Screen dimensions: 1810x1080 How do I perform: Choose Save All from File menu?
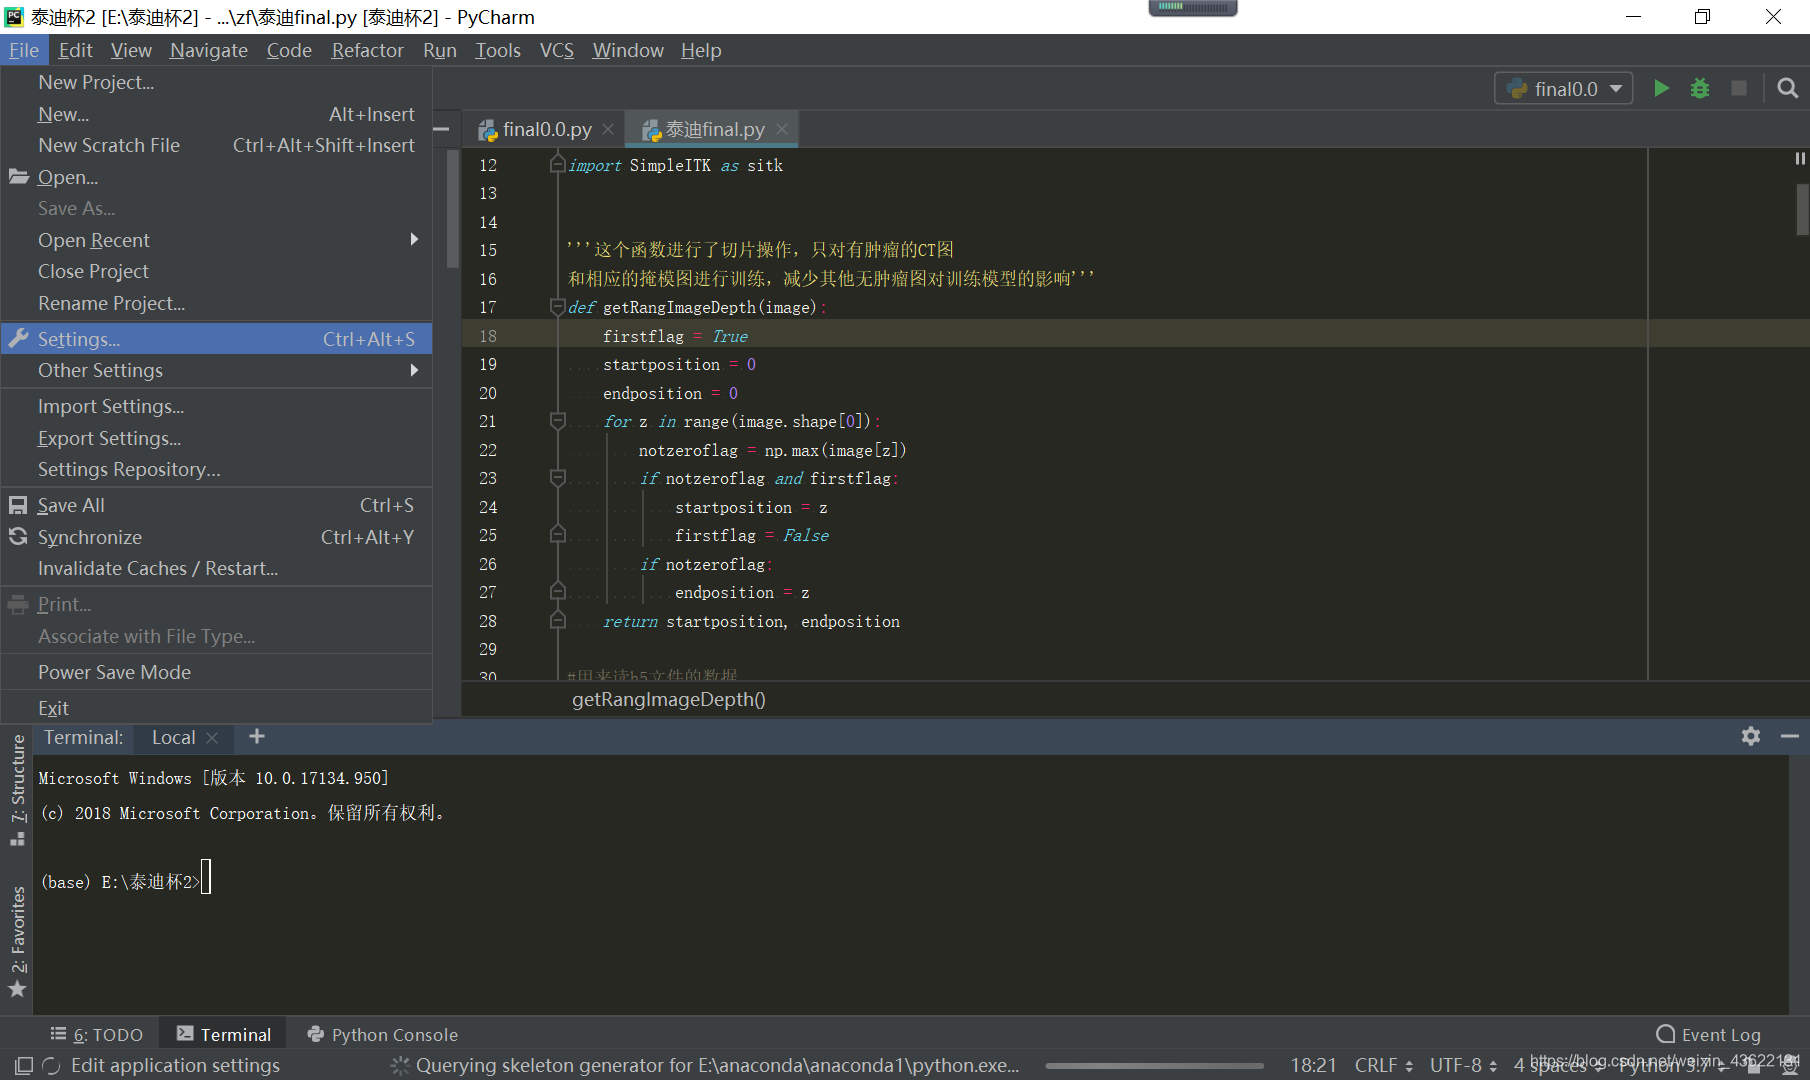click(217, 505)
